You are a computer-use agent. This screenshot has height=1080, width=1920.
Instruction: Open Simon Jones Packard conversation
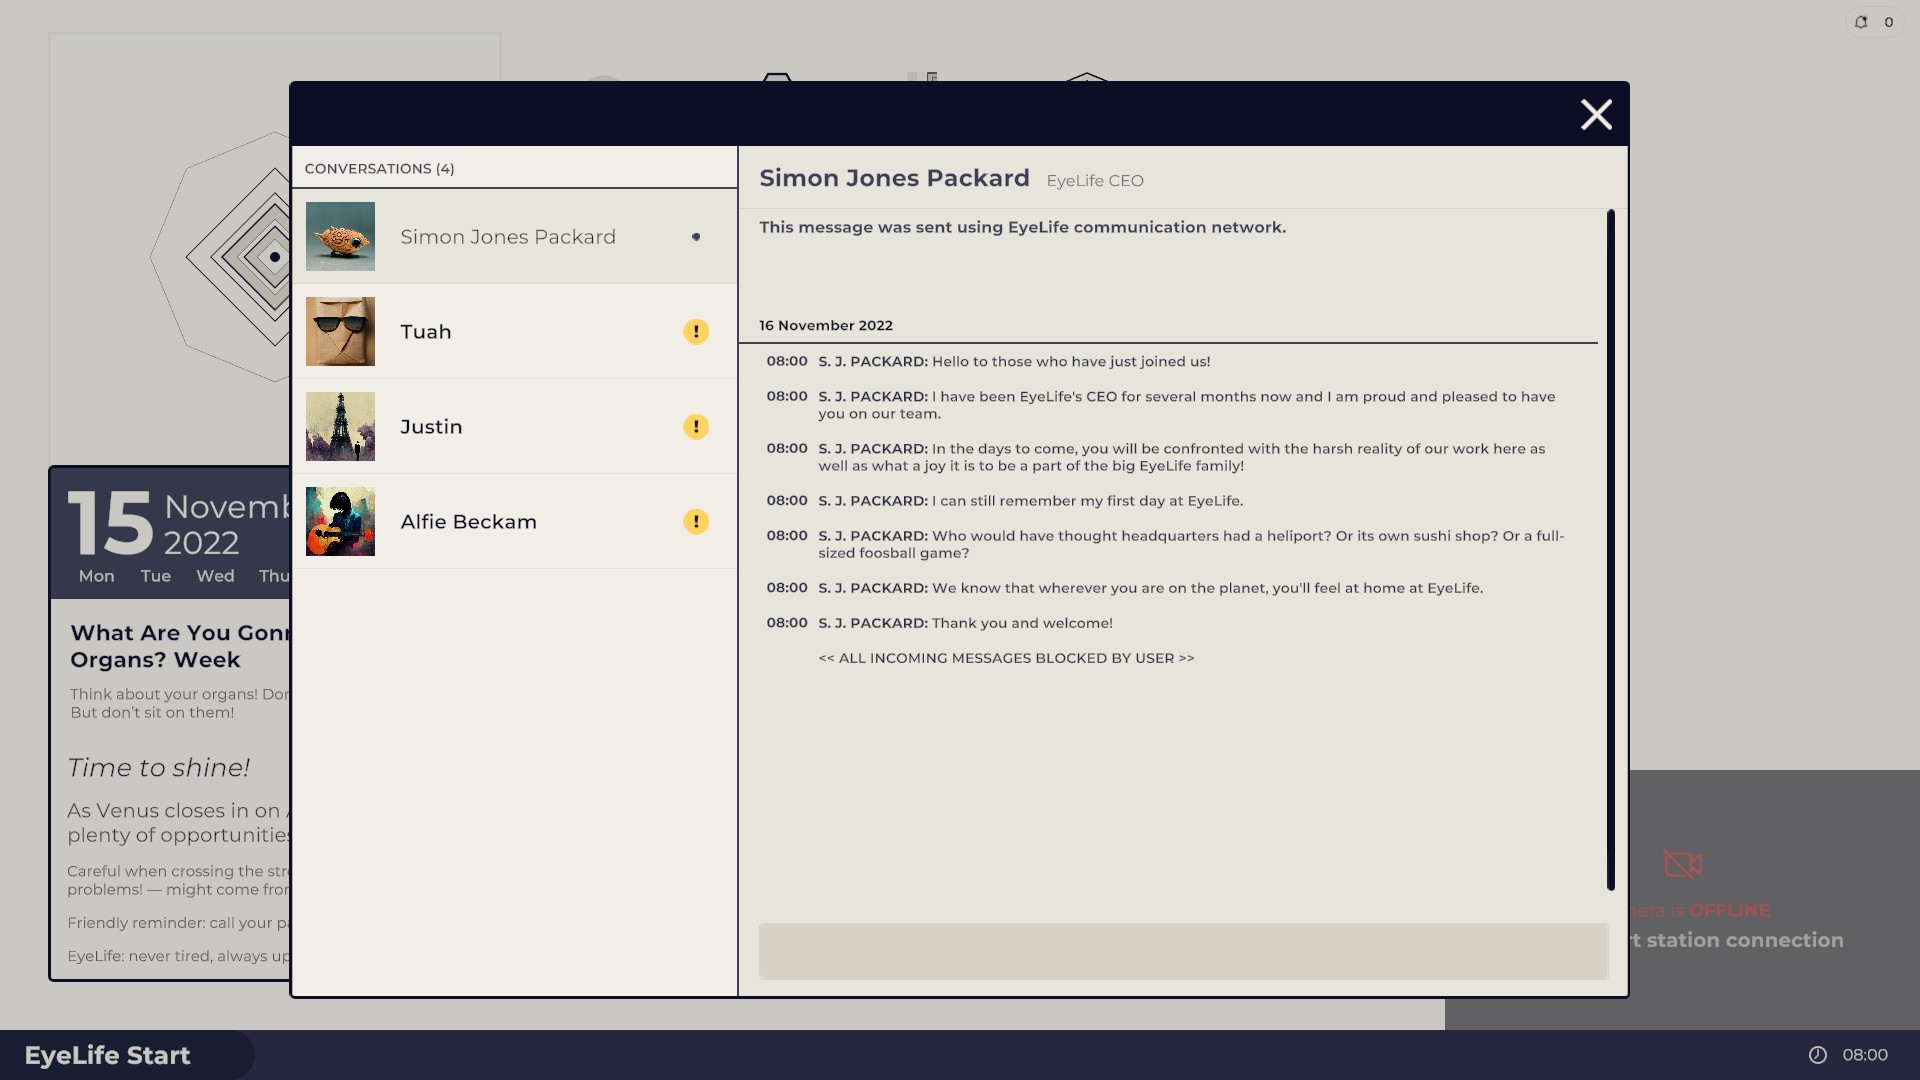click(x=514, y=237)
